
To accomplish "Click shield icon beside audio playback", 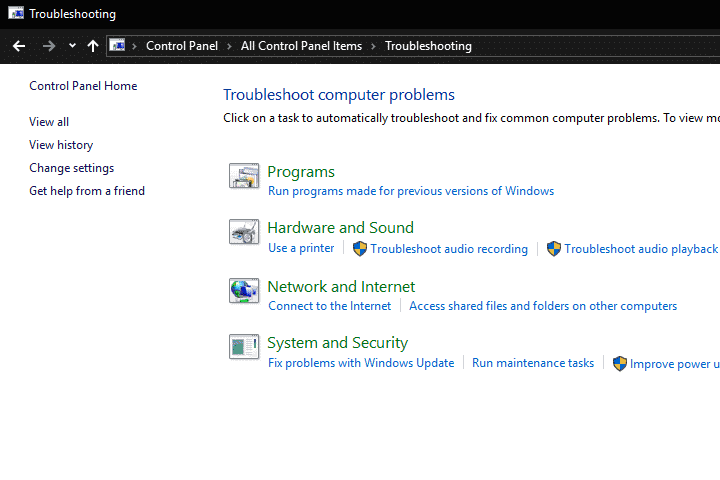I will click(x=554, y=248).
